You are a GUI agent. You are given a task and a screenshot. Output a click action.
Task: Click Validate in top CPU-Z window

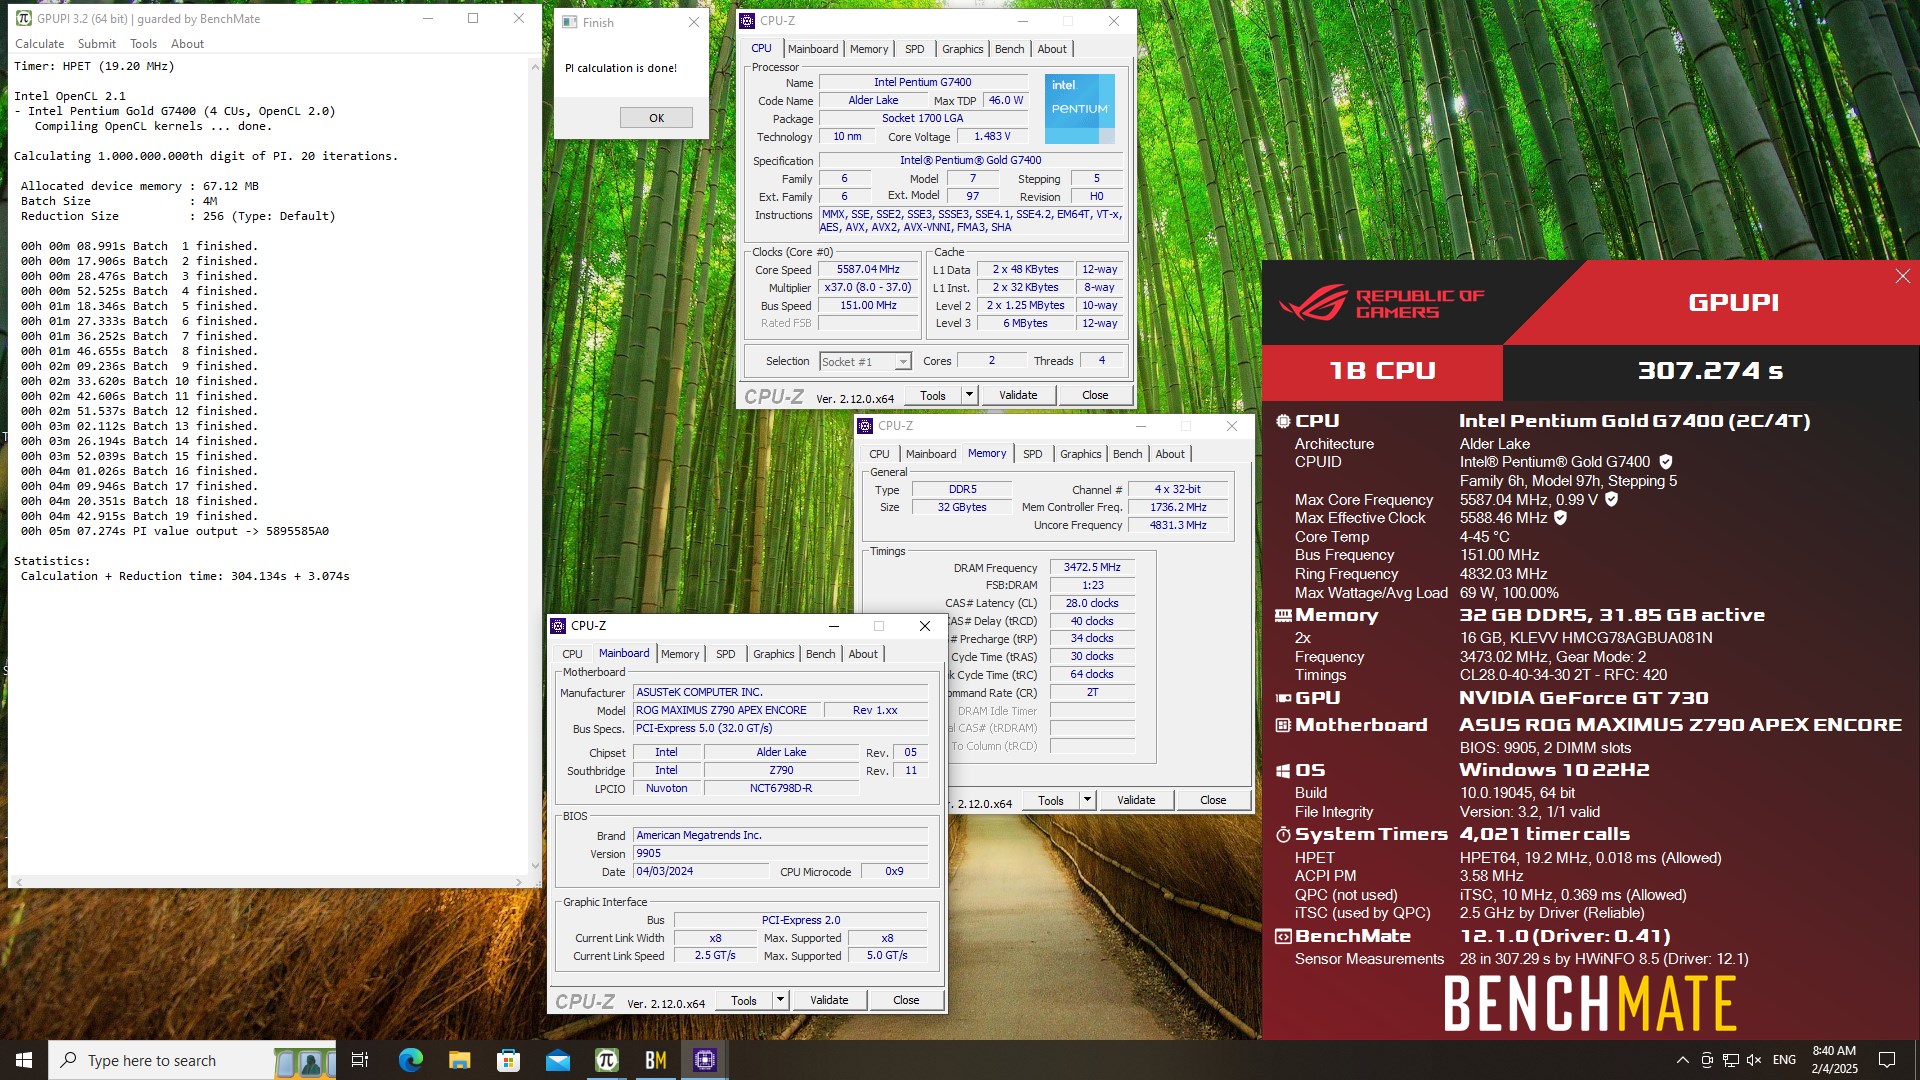point(1018,395)
